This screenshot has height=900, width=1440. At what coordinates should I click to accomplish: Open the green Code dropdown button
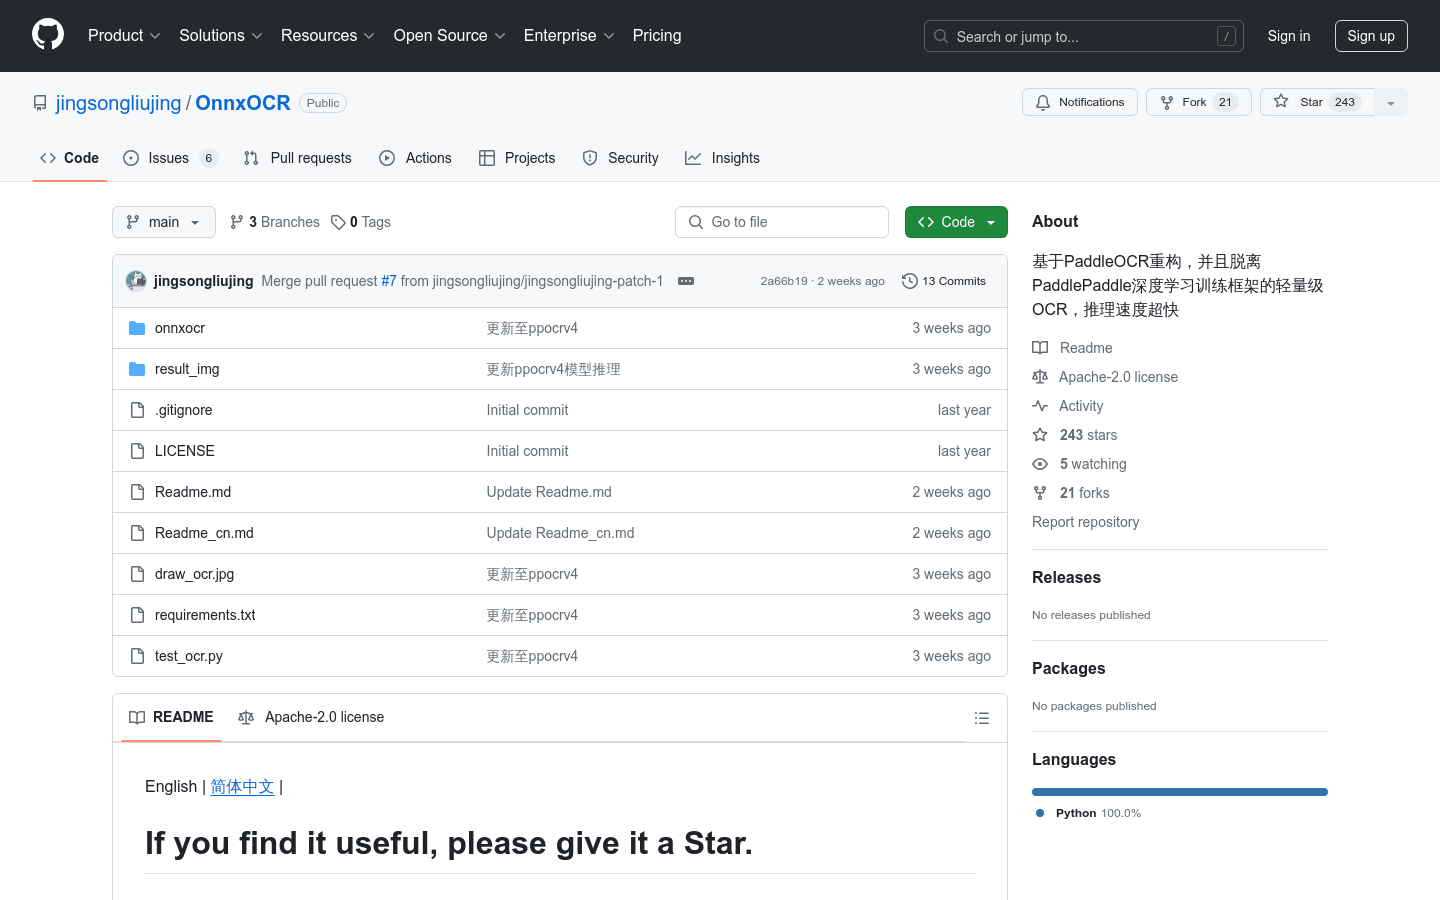pyautogui.click(x=956, y=222)
